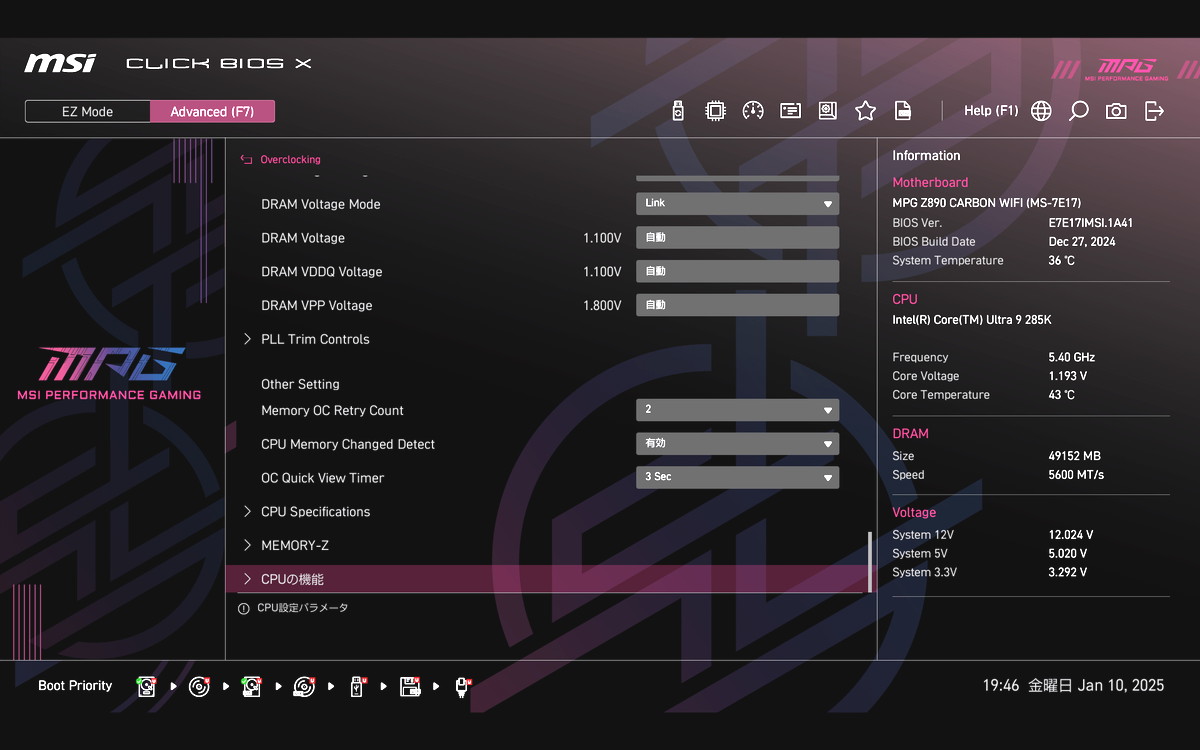
Task: Switch to Advanced (F7) mode
Action: (212, 111)
